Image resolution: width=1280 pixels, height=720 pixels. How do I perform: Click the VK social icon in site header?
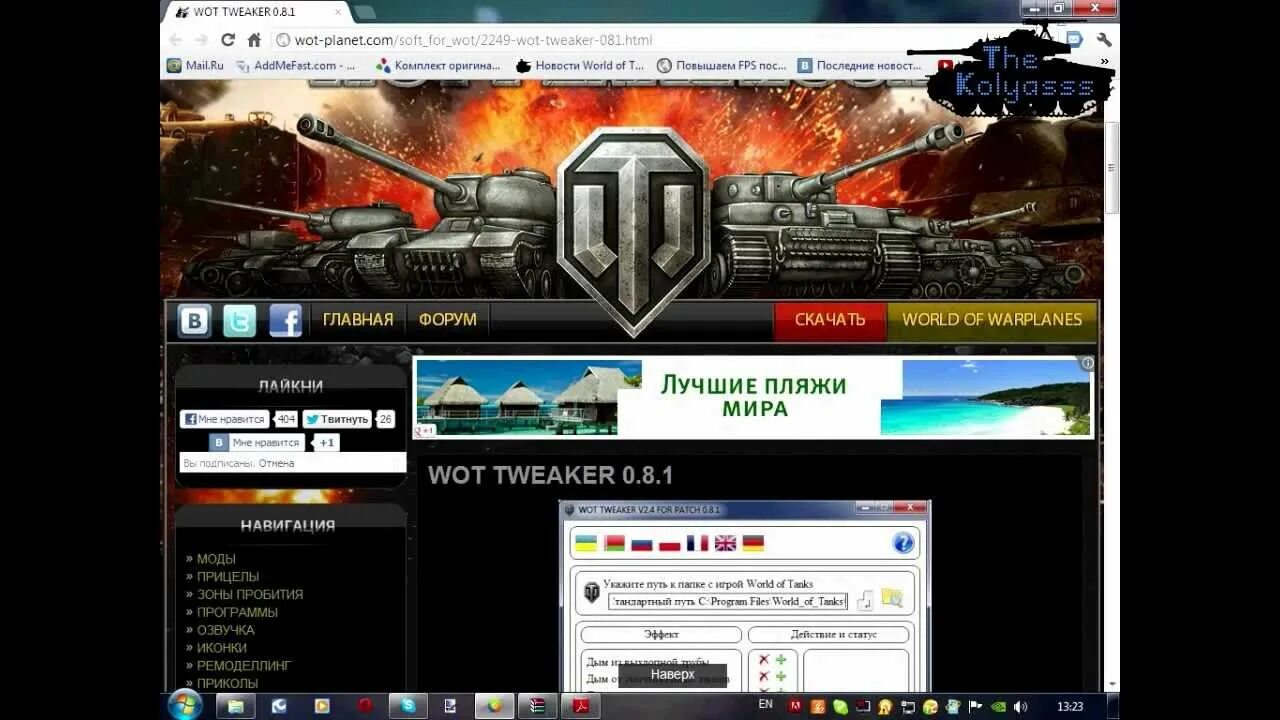pos(194,321)
